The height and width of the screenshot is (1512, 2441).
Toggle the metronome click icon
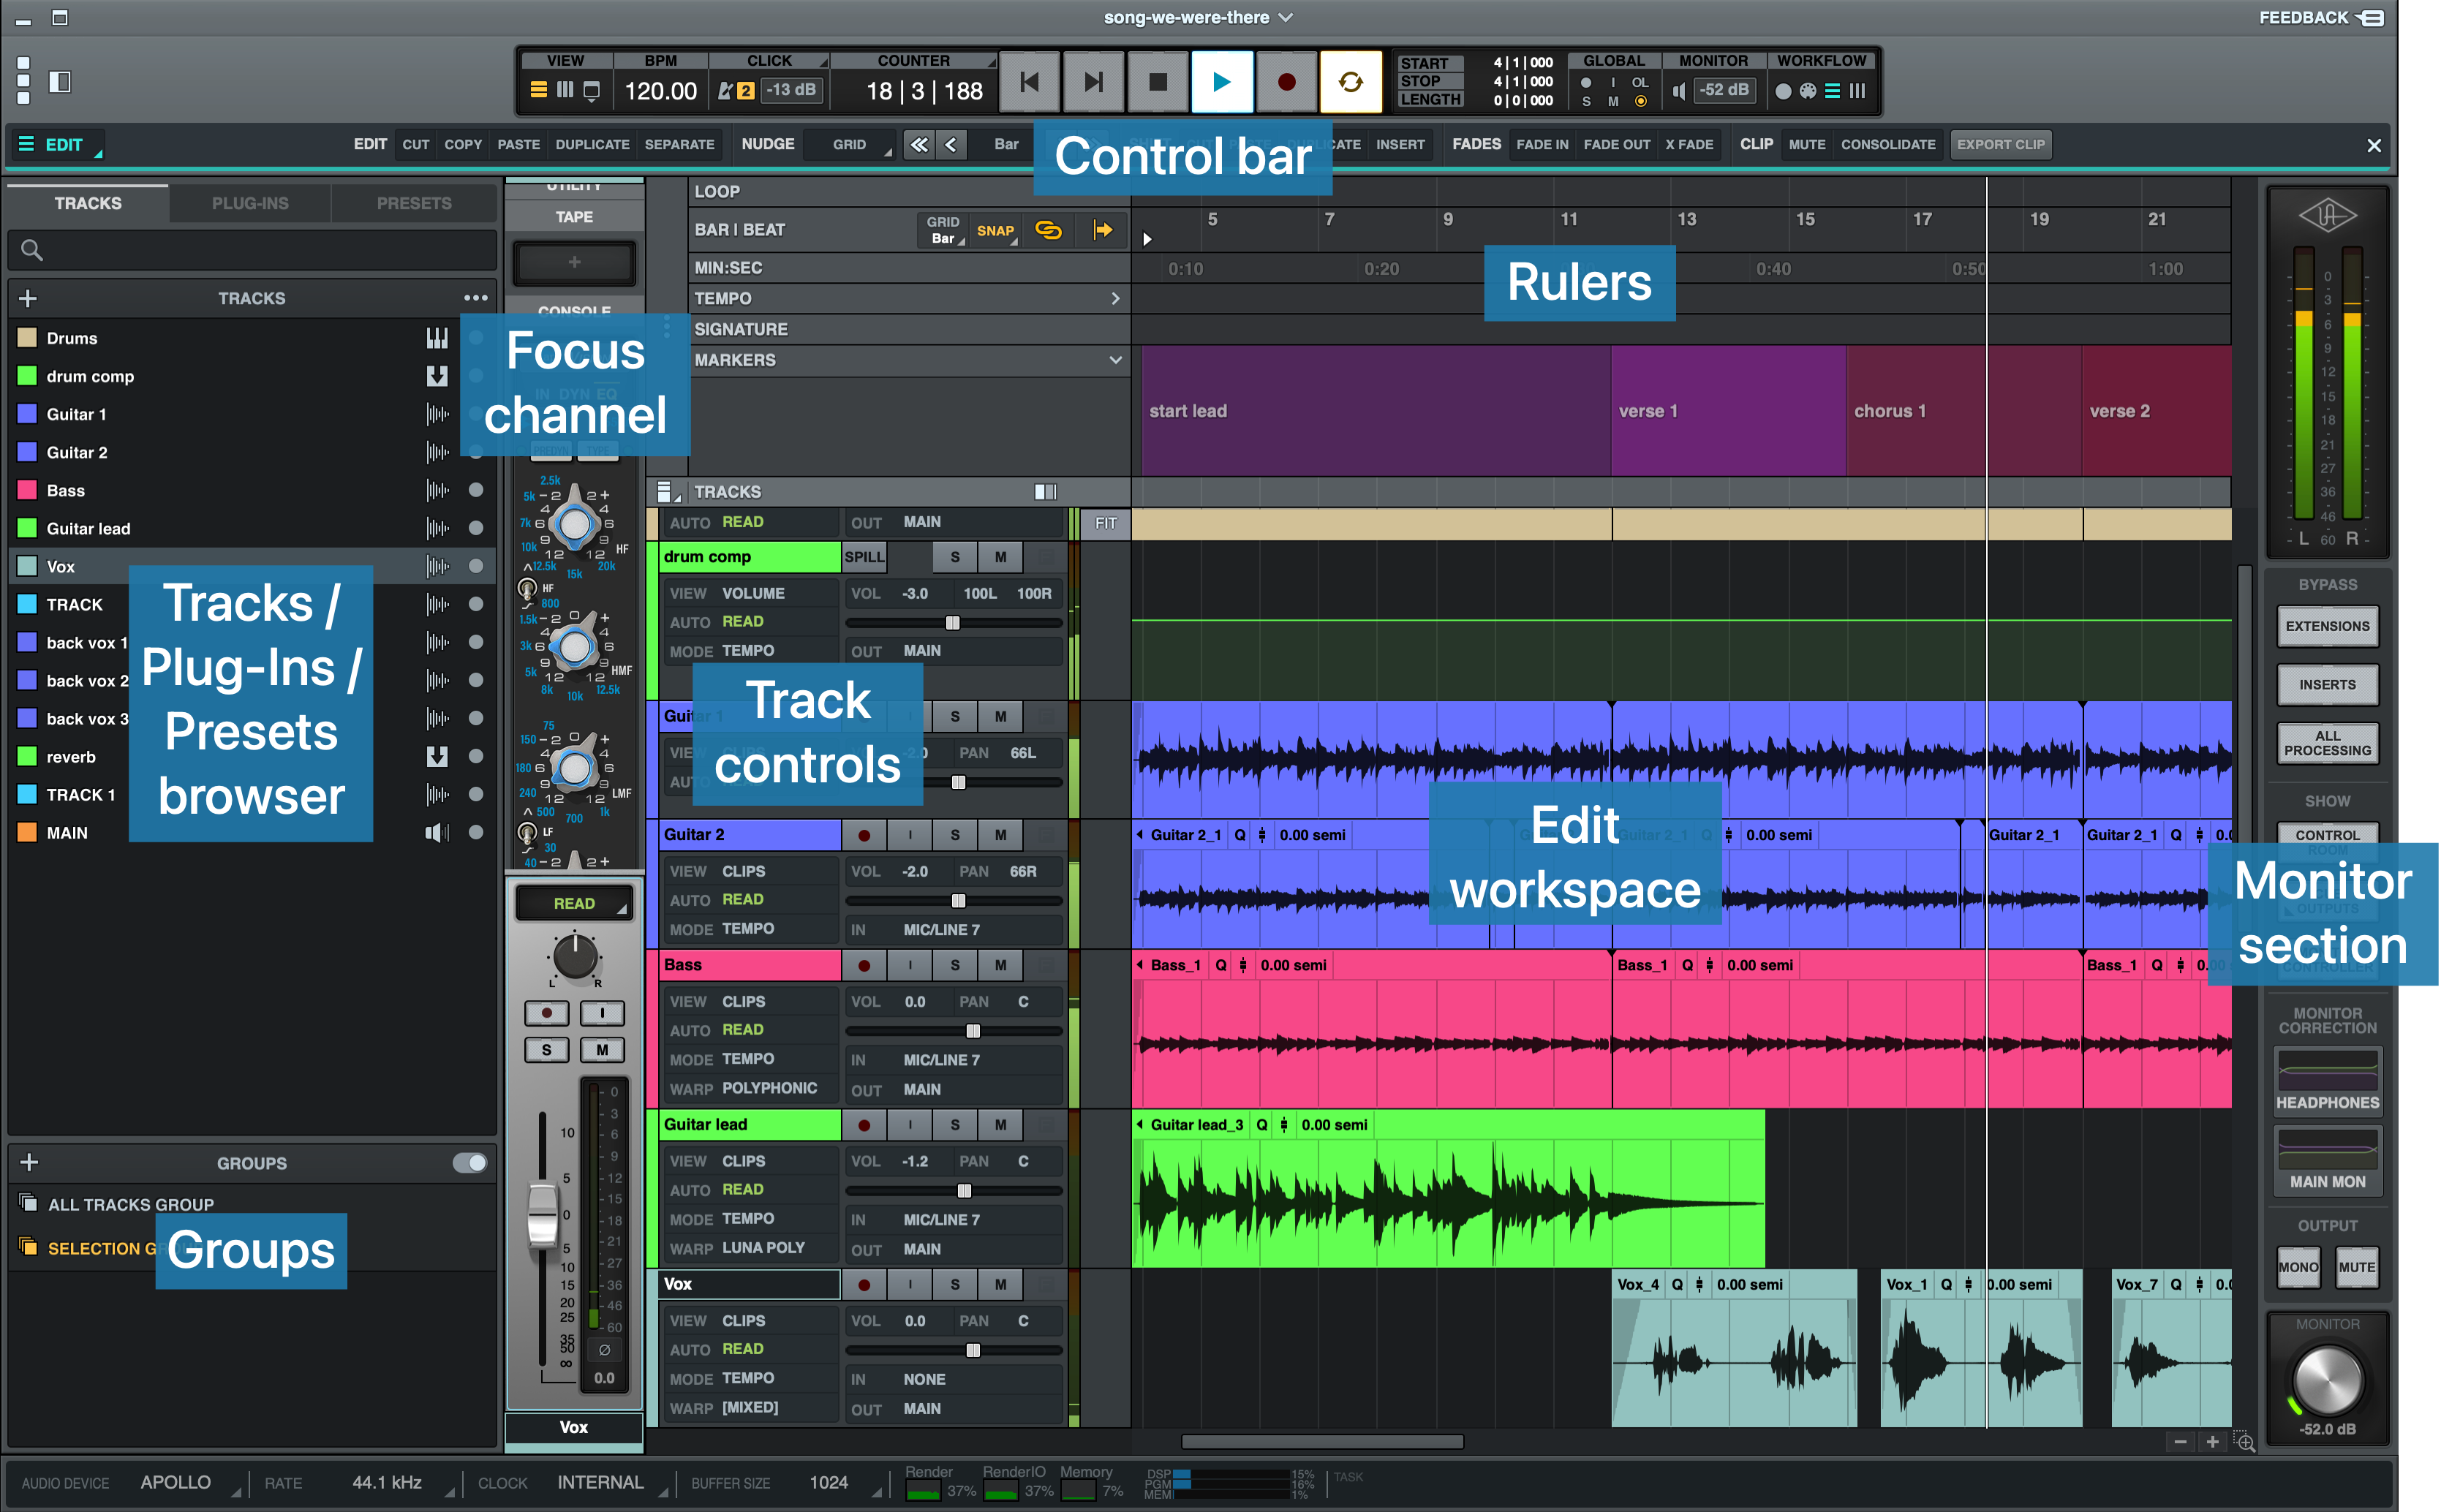click(725, 91)
